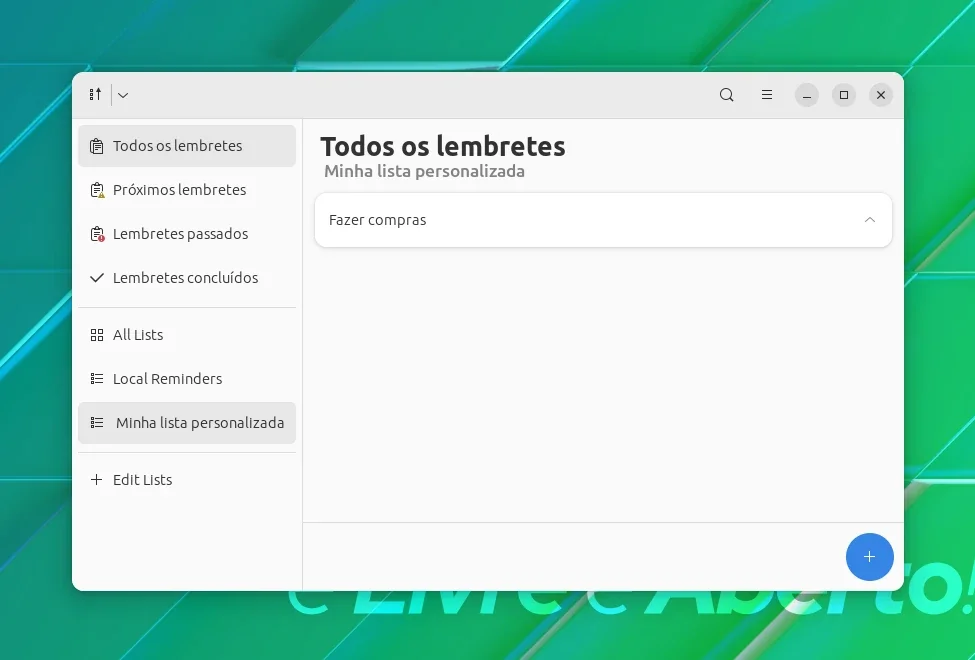Open the dropdown arrow beside the sort icon

123,95
